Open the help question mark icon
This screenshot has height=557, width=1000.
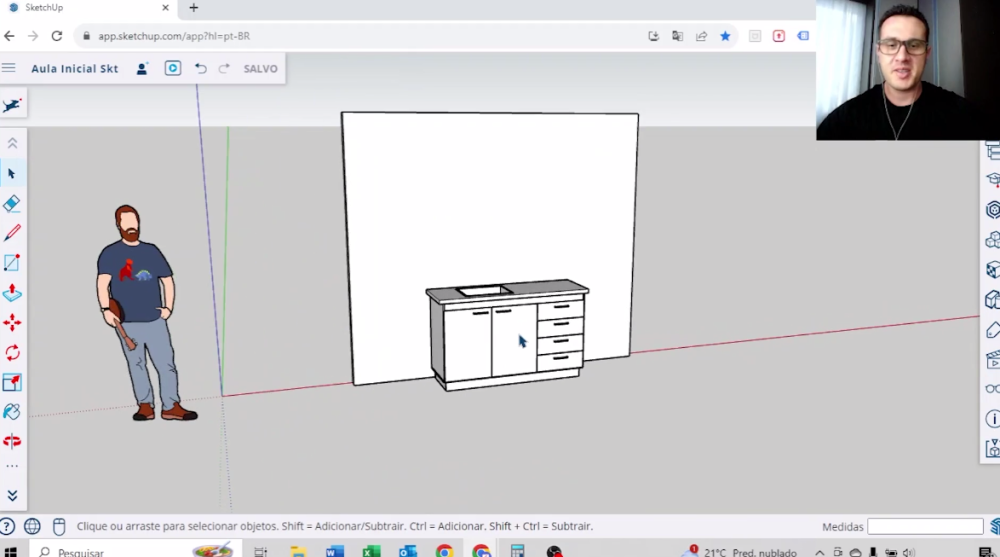click(7, 526)
